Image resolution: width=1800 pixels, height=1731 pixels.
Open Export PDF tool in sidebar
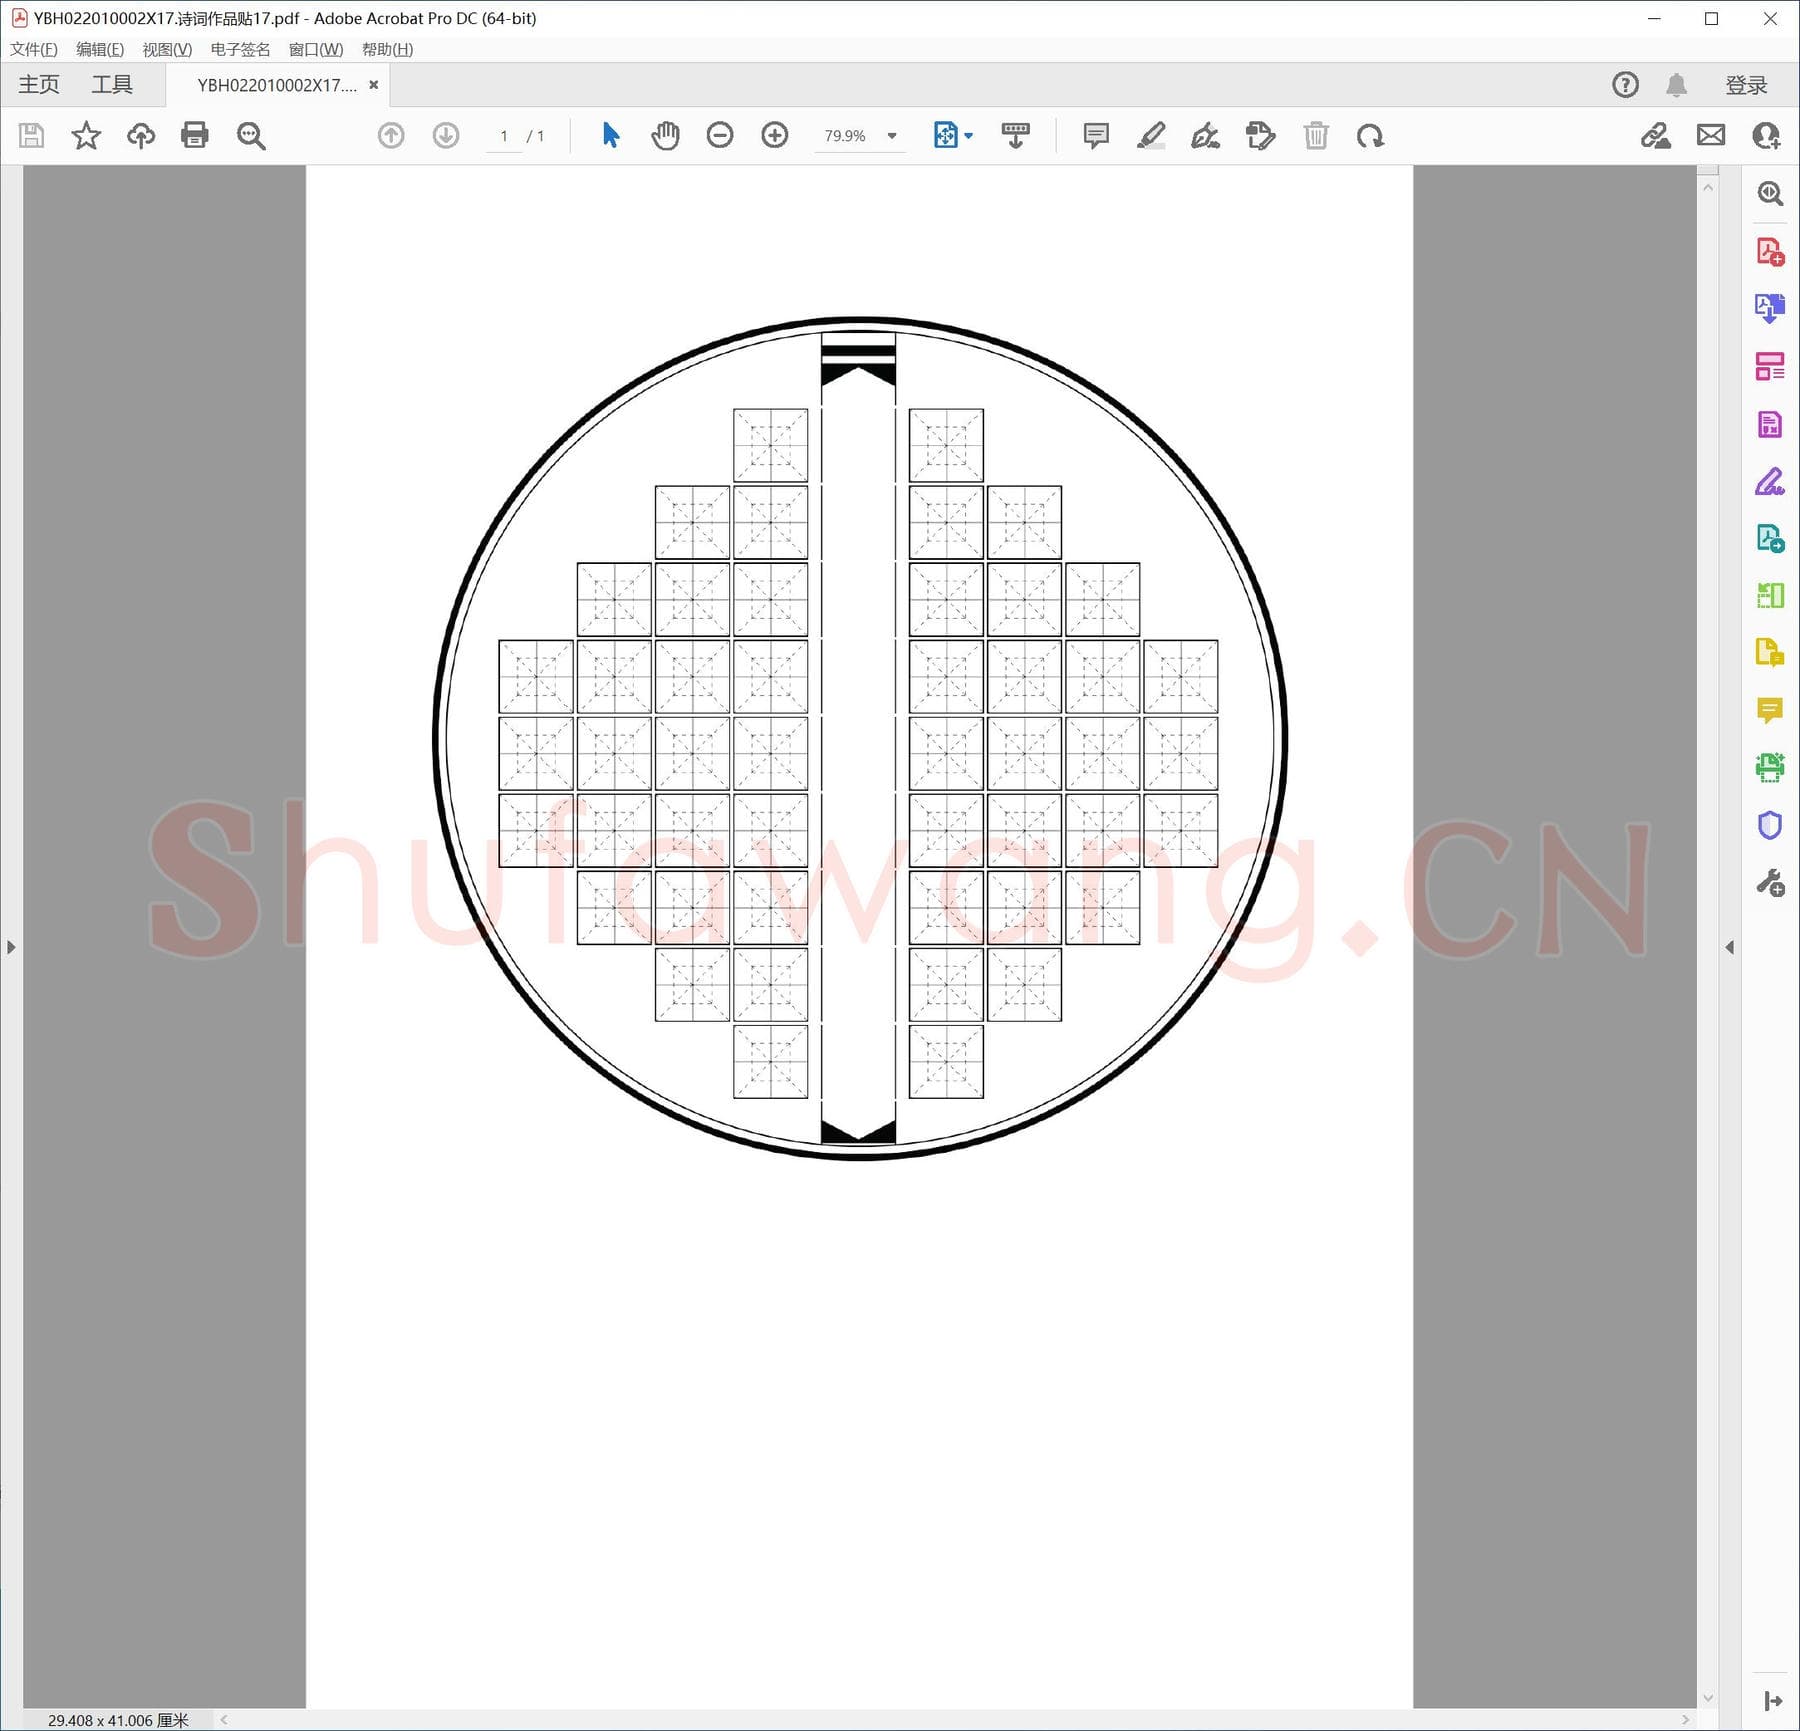(1770, 308)
